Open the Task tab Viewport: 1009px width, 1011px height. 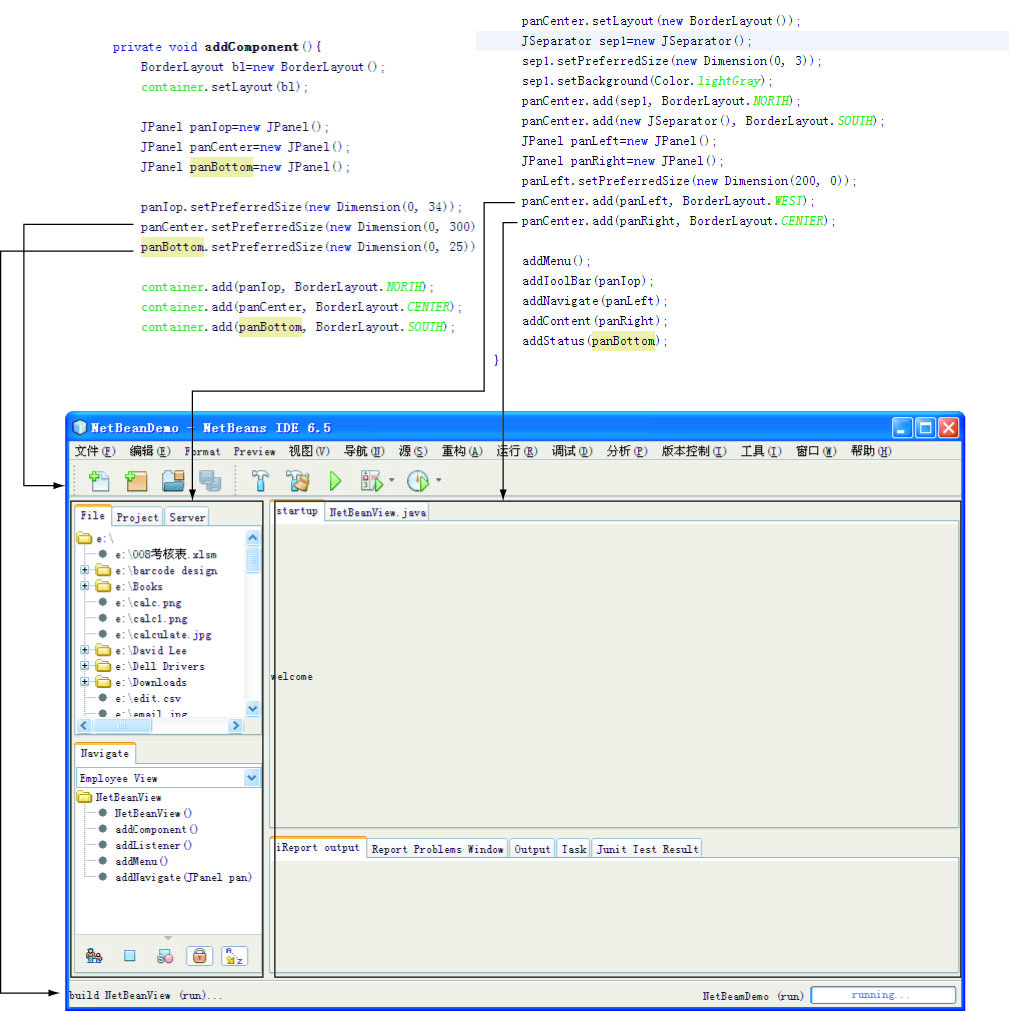pyautogui.click(x=574, y=849)
